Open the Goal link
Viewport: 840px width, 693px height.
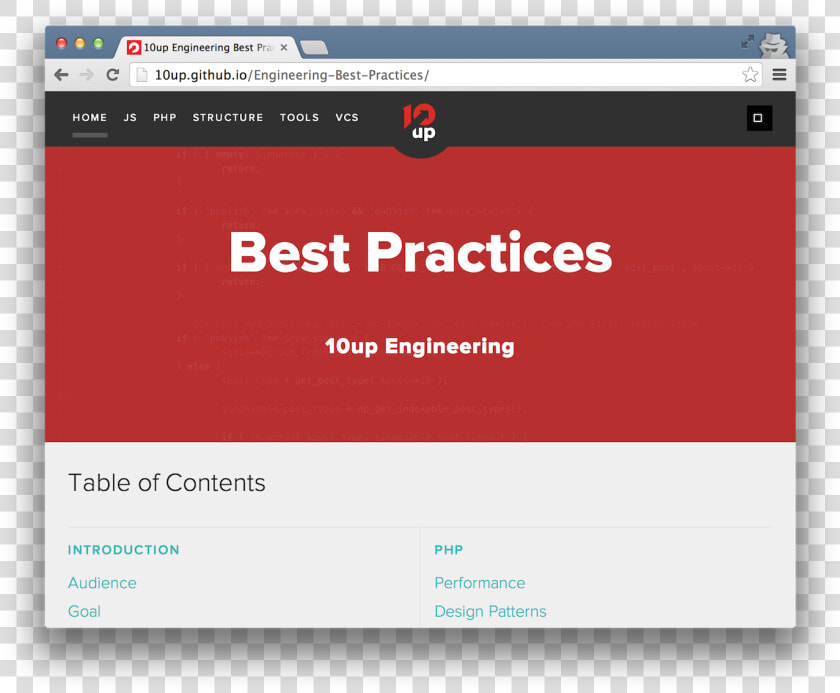pyautogui.click(x=84, y=611)
